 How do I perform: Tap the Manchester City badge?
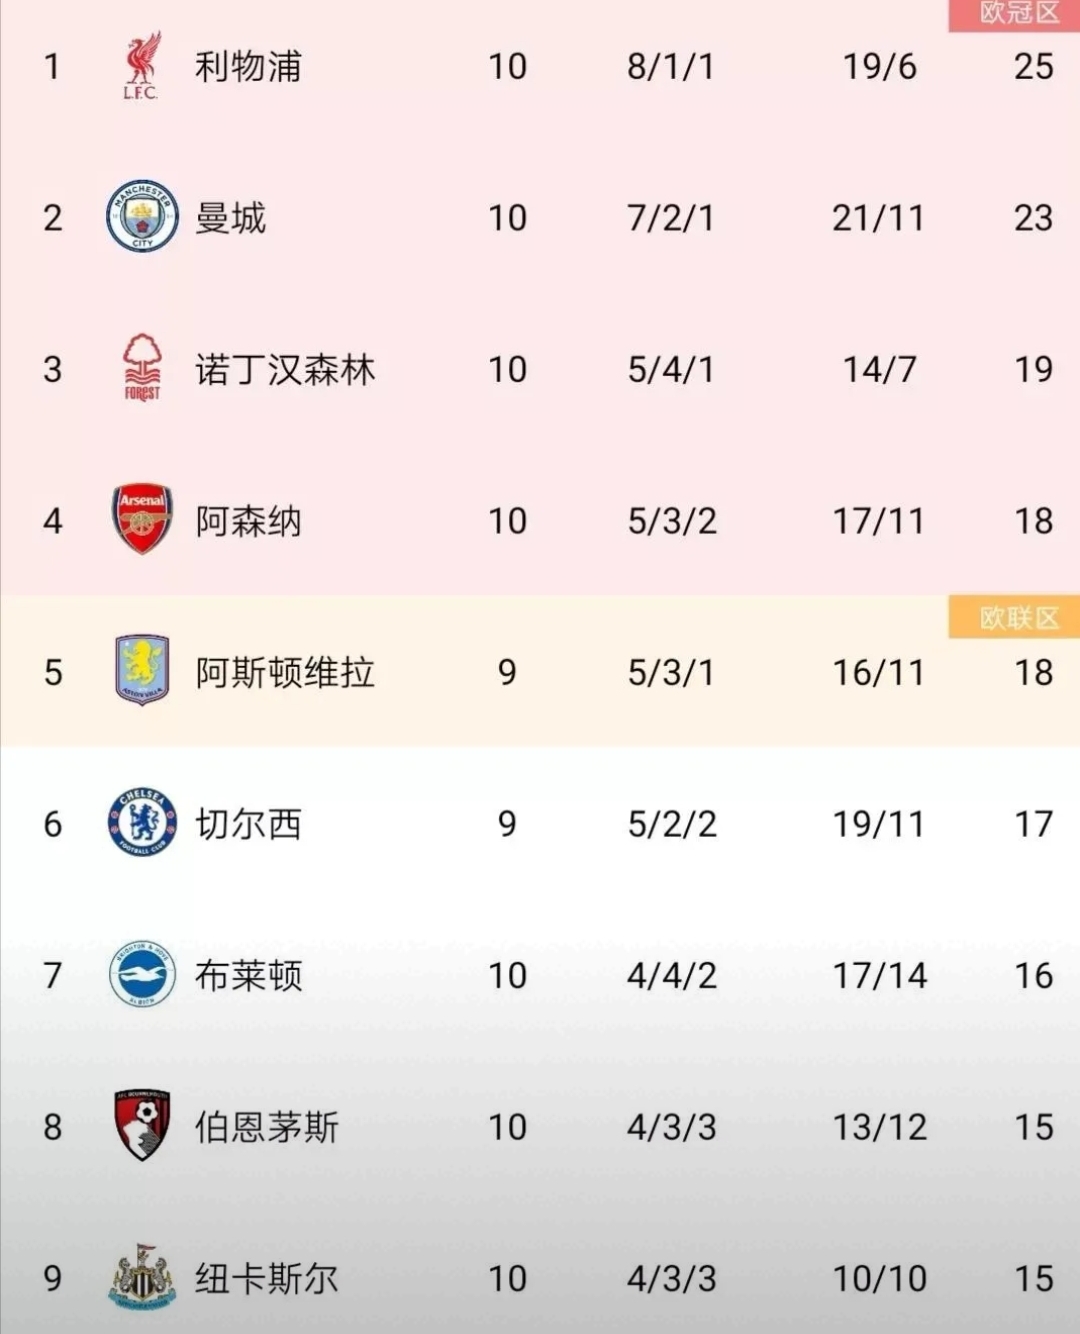[142, 216]
